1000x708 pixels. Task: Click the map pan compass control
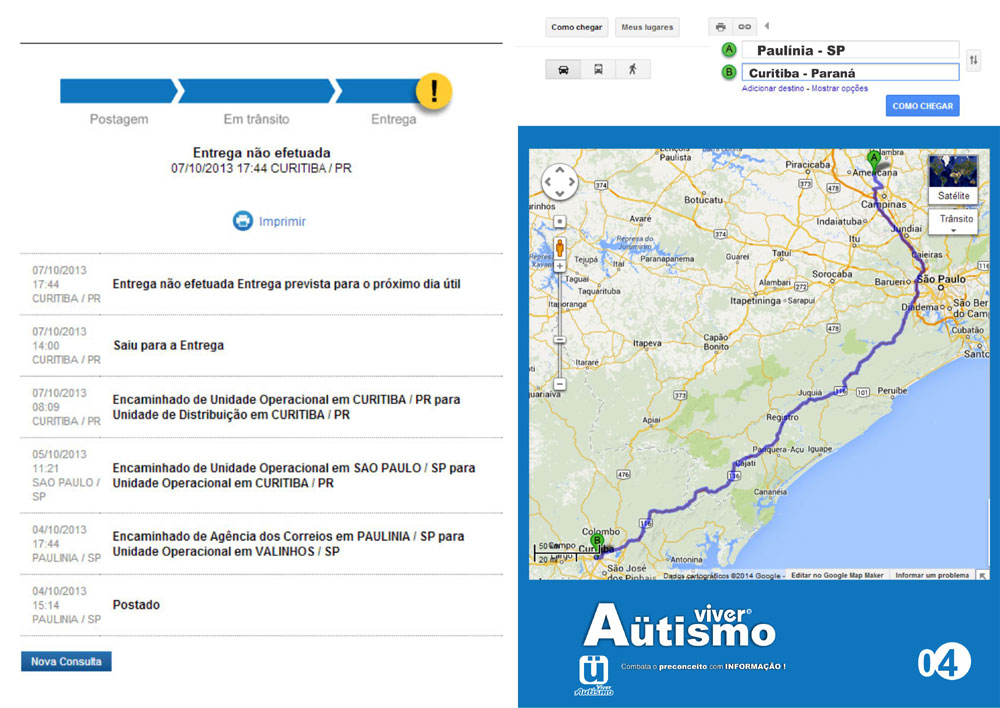point(560,183)
